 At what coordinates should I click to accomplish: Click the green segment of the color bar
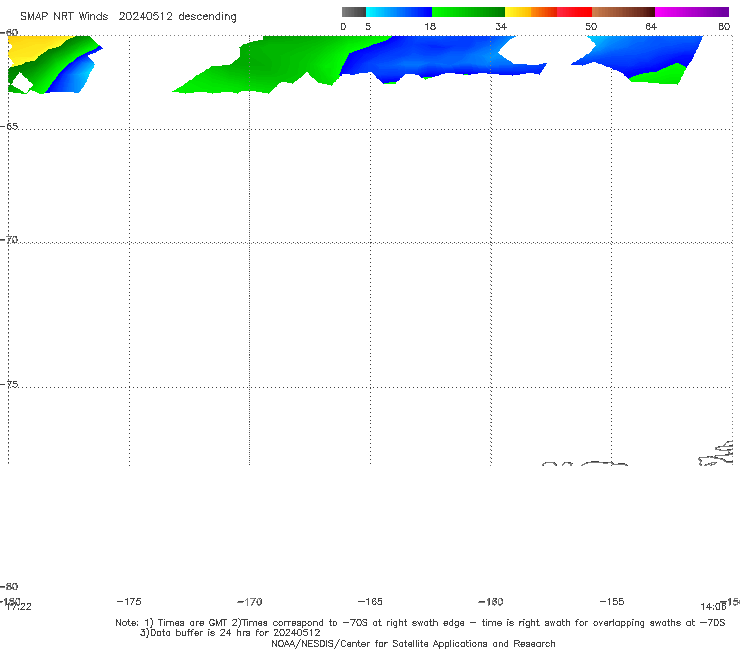click(x=468, y=12)
